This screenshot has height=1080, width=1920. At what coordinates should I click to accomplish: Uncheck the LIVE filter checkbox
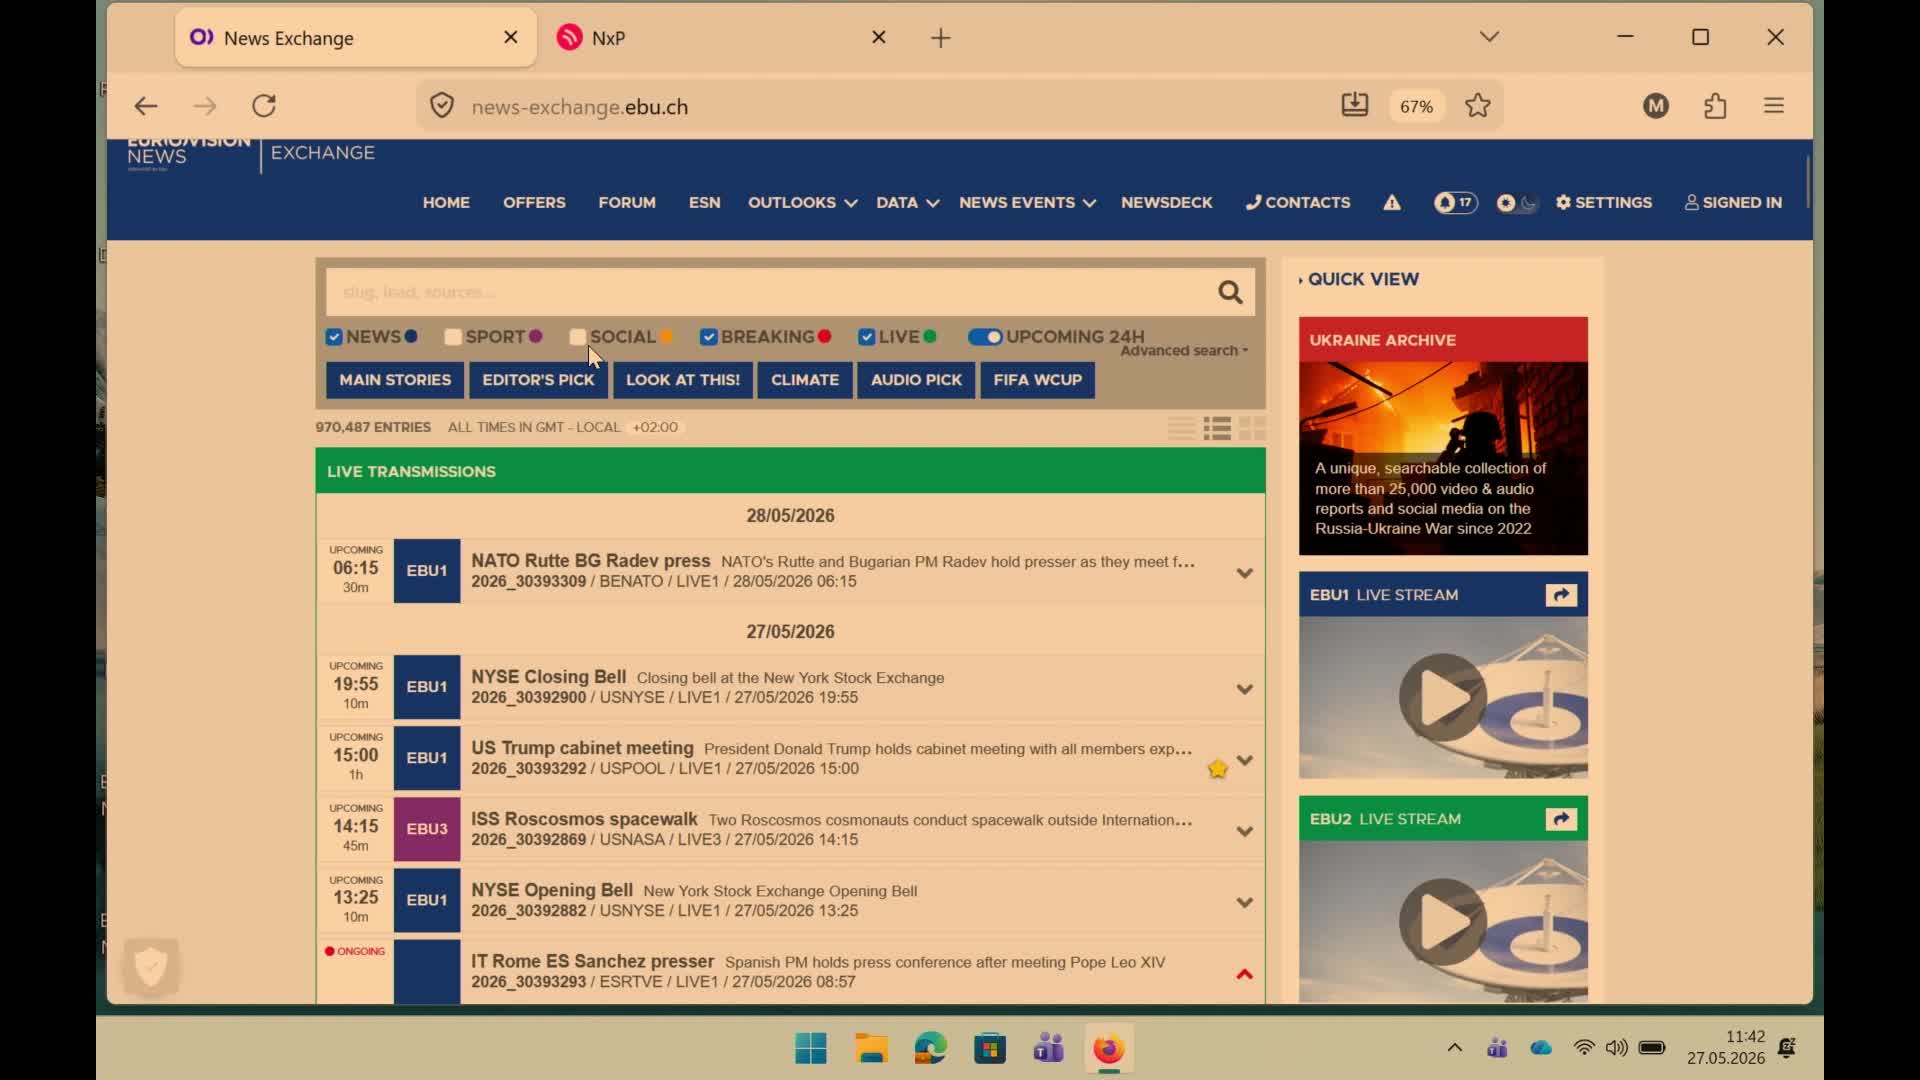pos(867,337)
